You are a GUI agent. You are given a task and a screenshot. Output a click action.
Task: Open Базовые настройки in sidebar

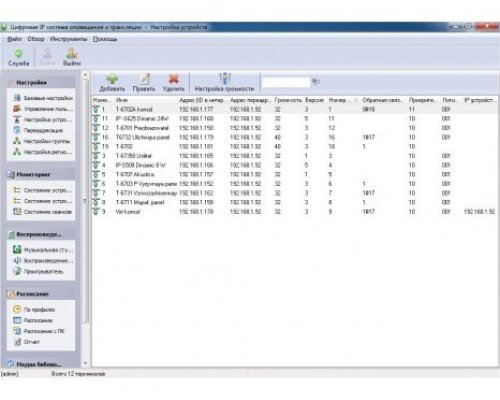click(43, 98)
